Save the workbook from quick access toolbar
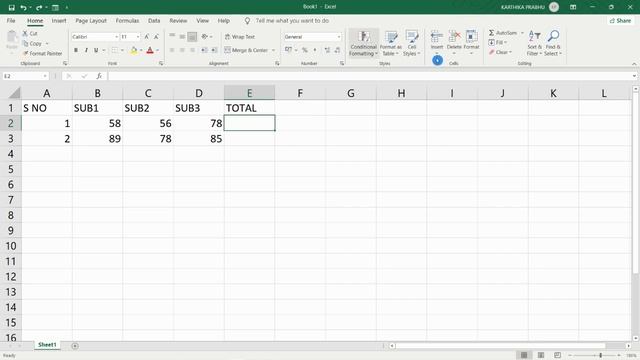 pos(11,7)
